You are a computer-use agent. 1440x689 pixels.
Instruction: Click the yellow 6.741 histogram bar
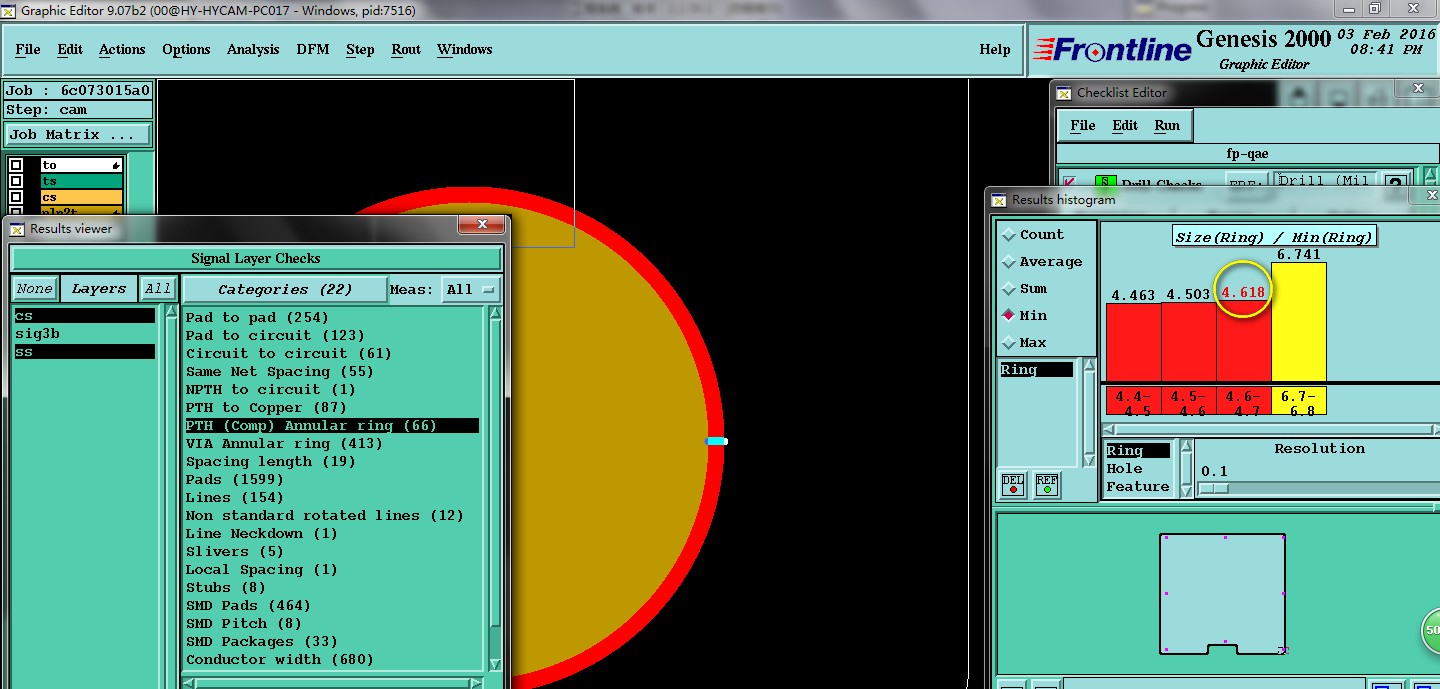click(1299, 322)
